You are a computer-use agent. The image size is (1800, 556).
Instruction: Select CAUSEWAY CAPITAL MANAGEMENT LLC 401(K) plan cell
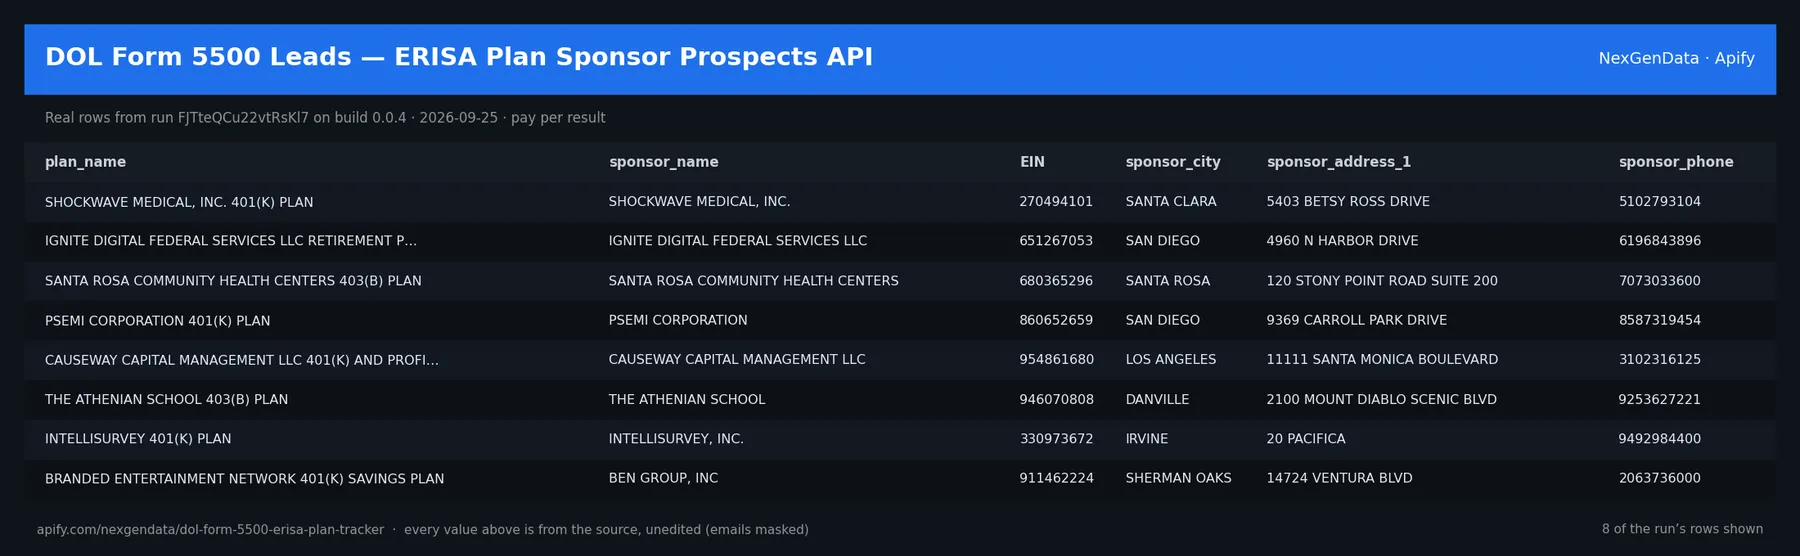[242, 360]
